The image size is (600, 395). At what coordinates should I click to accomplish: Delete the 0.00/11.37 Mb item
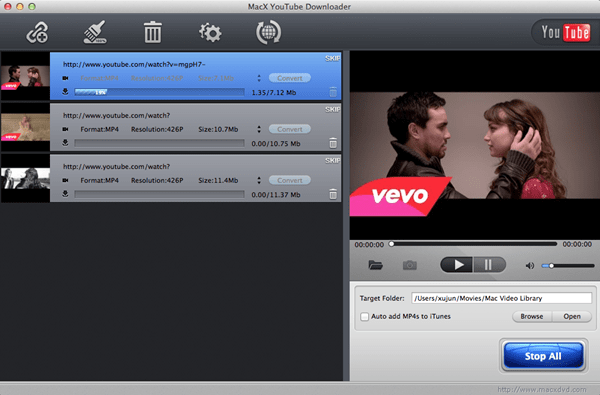pyautogui.click(x=333, y=194)
